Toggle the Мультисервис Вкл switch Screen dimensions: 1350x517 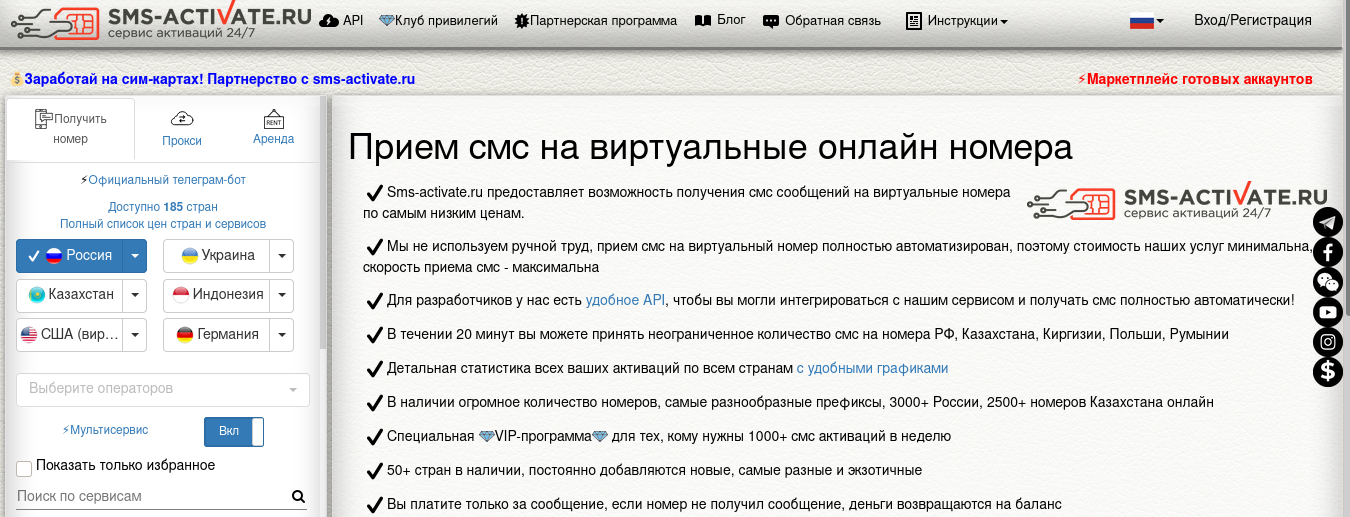click(x=234, y=432)
